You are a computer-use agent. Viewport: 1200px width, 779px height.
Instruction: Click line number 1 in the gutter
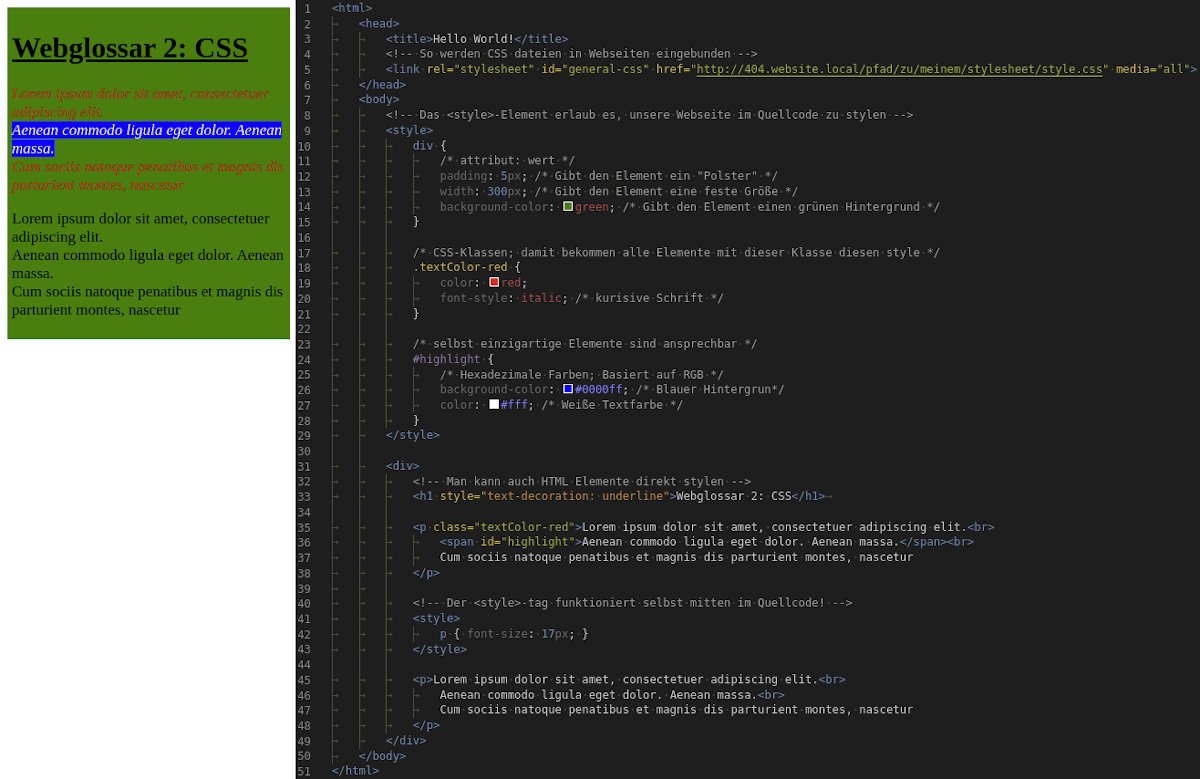(307, 7)
